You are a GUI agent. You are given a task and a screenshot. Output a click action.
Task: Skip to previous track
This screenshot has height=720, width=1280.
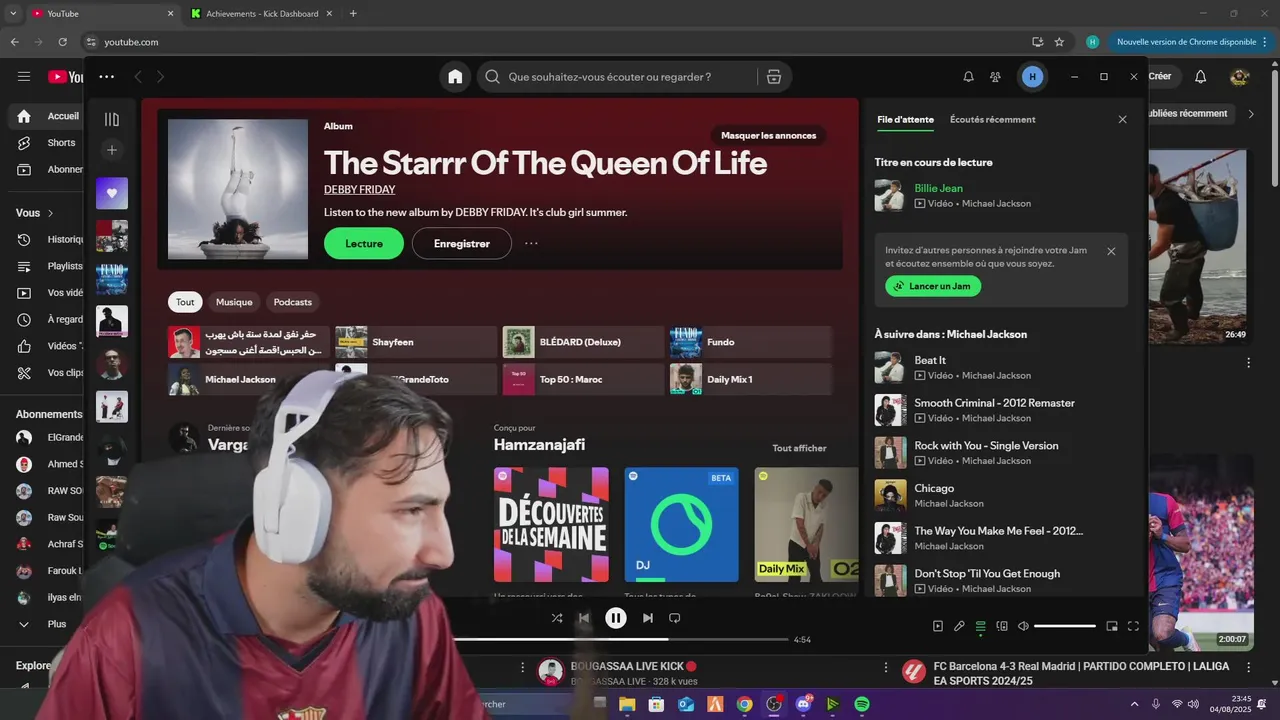coord(585,618)
